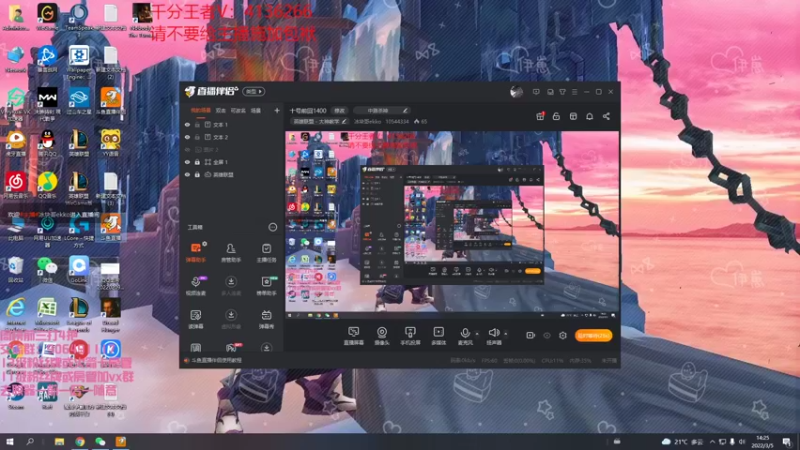The height and width of the screenshot is (450, 800).
Task: Open the 视频连麦 tool
Action: (x=196, y=286)
